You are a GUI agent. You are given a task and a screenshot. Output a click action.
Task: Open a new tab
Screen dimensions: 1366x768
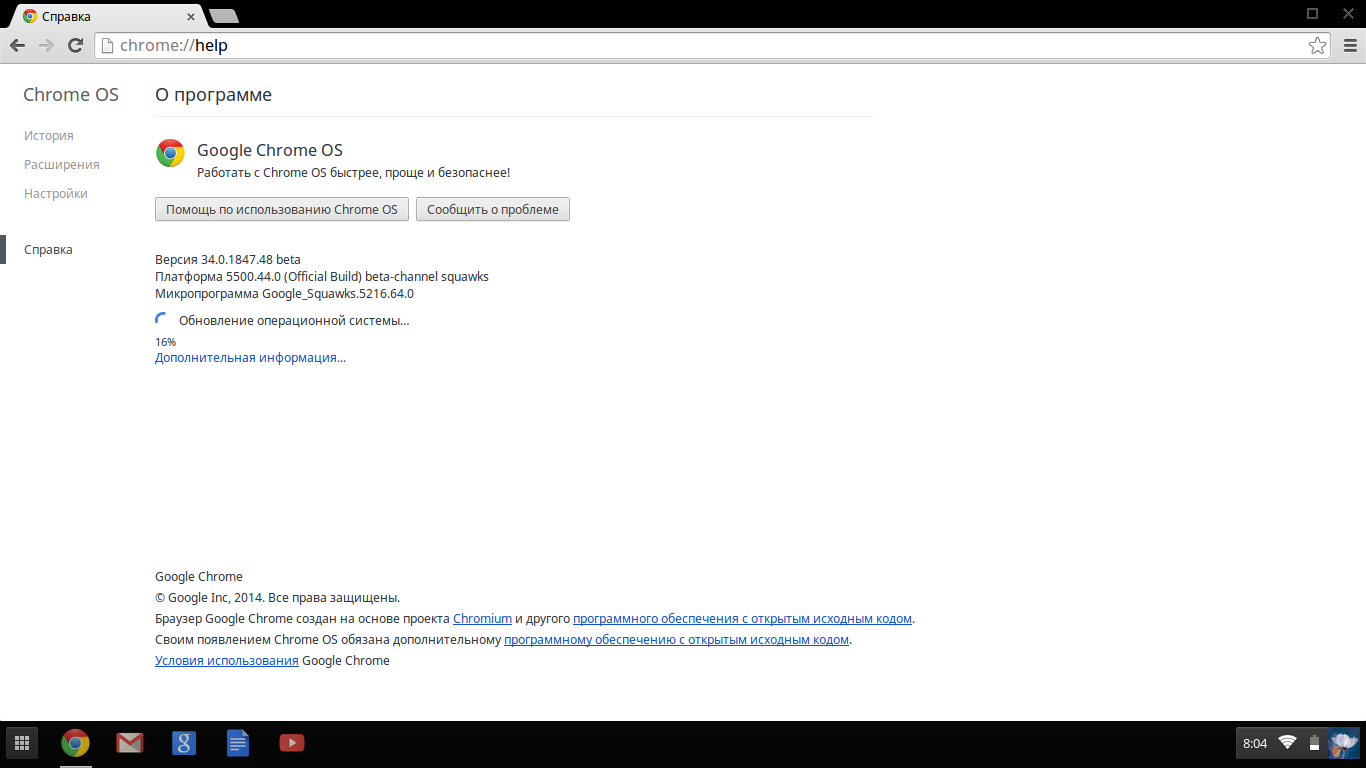223,16
